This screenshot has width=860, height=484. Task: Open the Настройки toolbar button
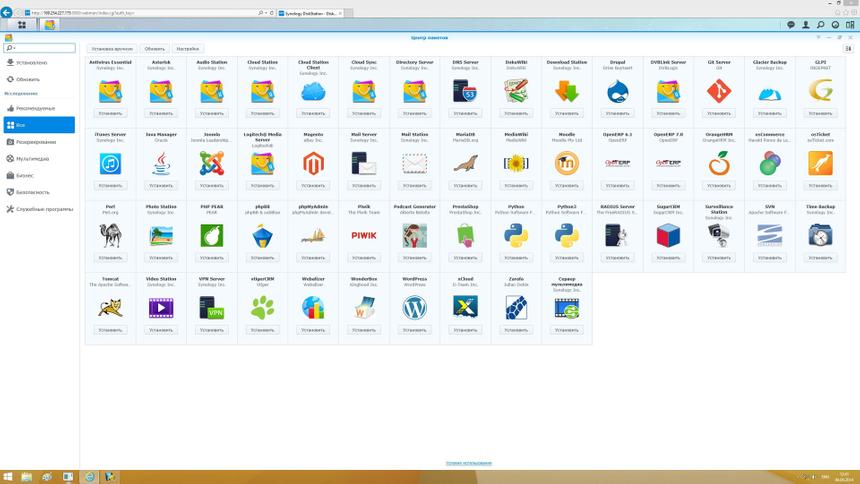(188, 49)
